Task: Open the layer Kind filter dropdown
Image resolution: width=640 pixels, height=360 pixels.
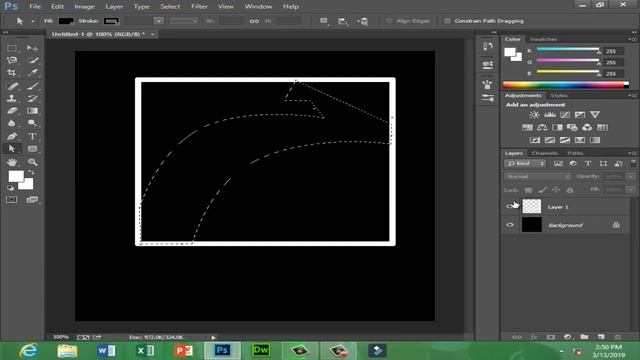Action: 525,164
